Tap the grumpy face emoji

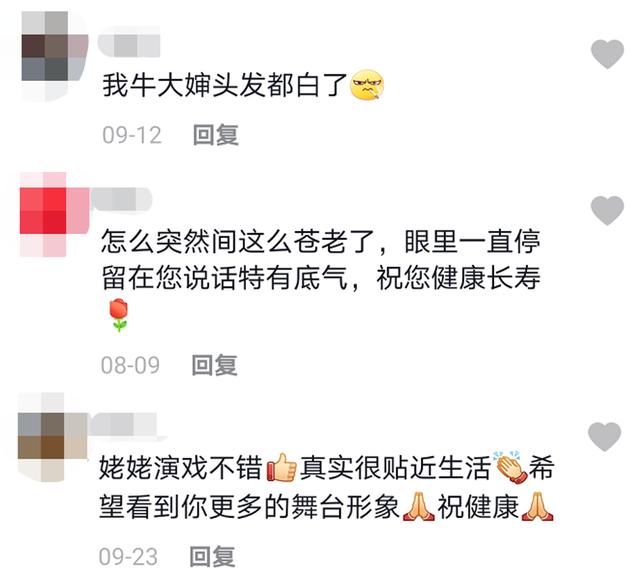click(x=367, y=84)
